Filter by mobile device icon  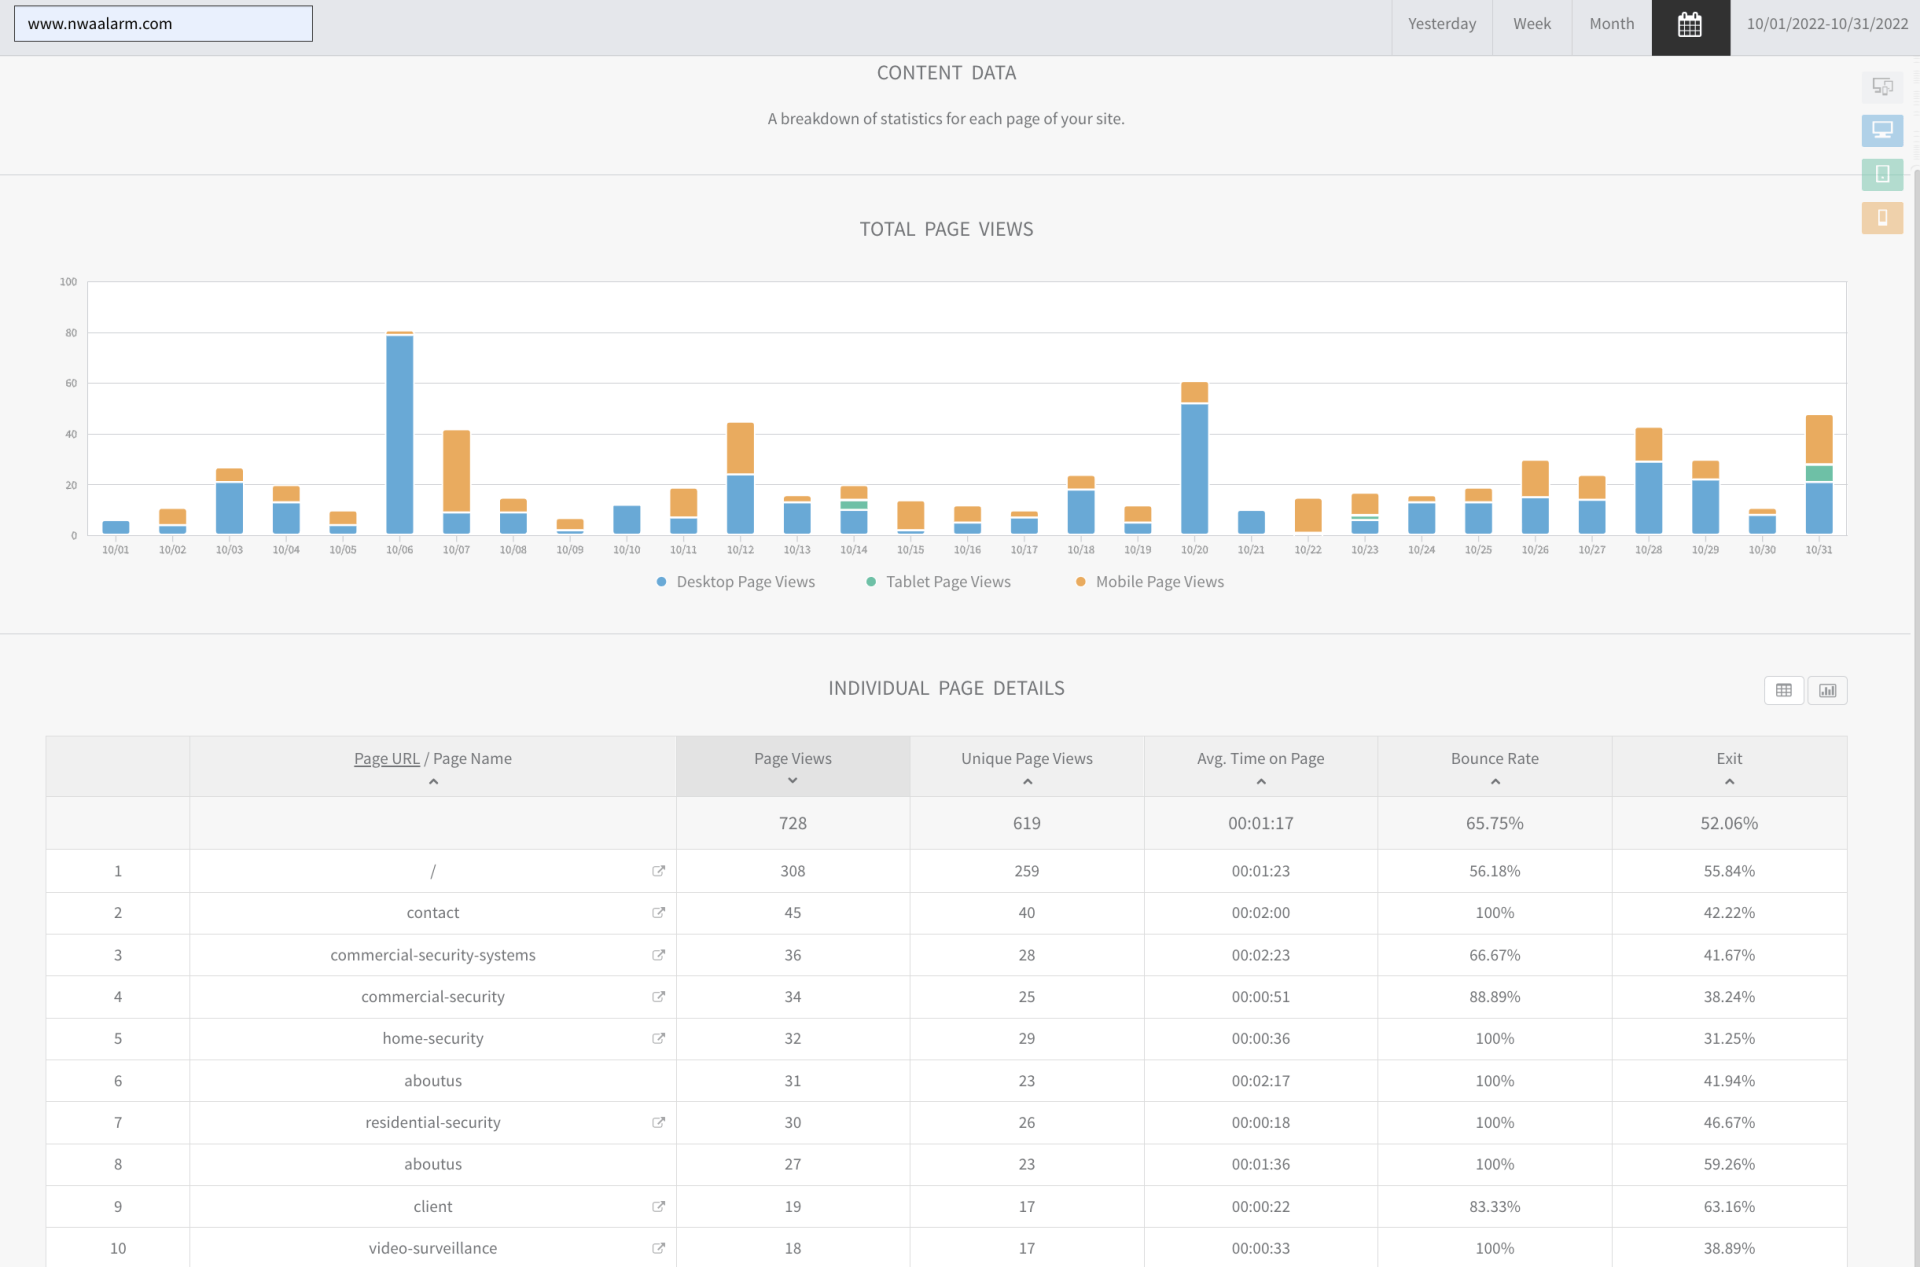coord(1882,217)
